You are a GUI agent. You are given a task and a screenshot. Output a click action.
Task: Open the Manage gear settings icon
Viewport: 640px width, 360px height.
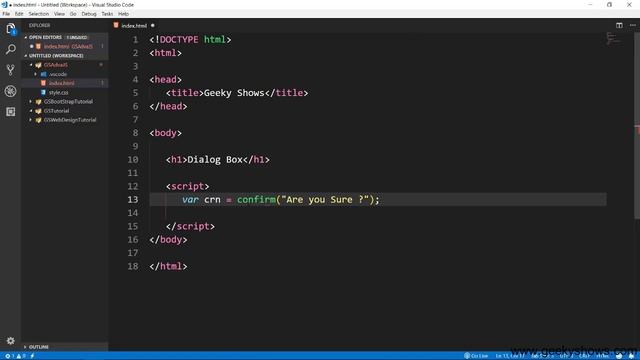pyautogui.click(x=11, y=340)
